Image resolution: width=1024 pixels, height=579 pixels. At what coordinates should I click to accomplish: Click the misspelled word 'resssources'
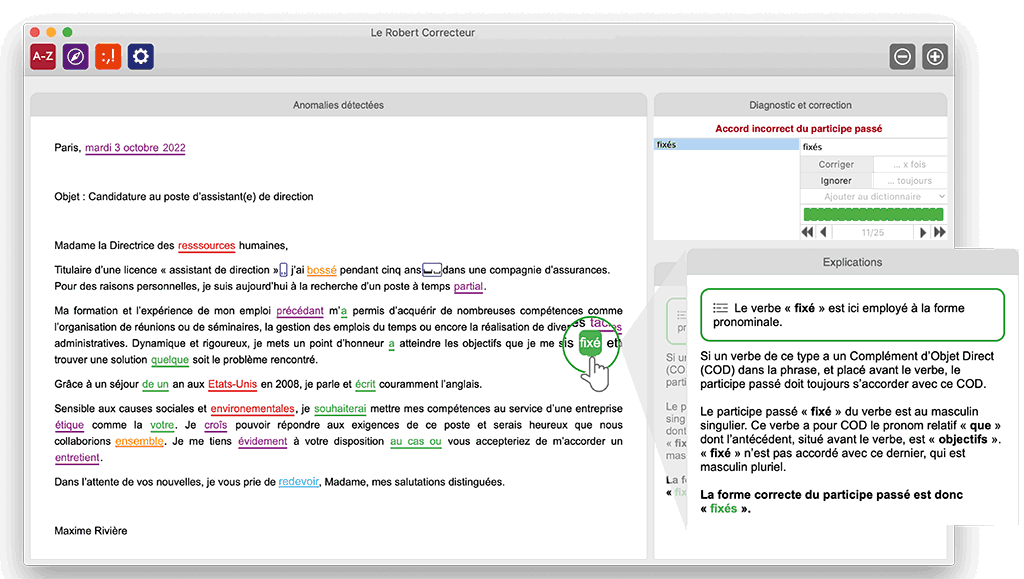point(206,245)
